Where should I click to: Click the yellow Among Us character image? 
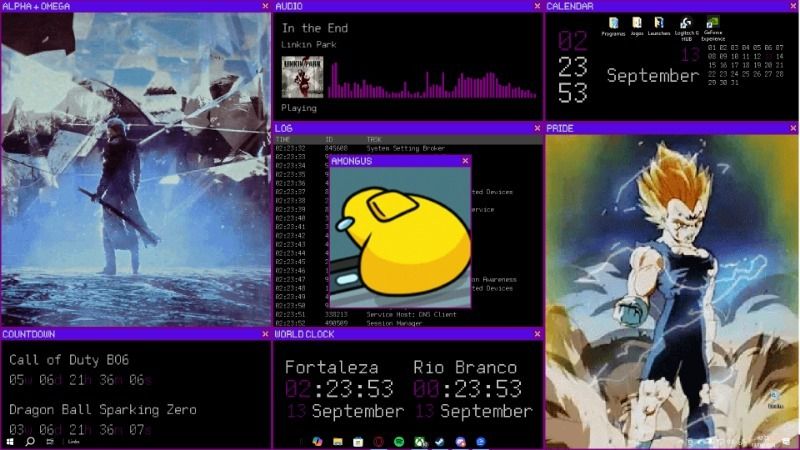click(401, 237)
